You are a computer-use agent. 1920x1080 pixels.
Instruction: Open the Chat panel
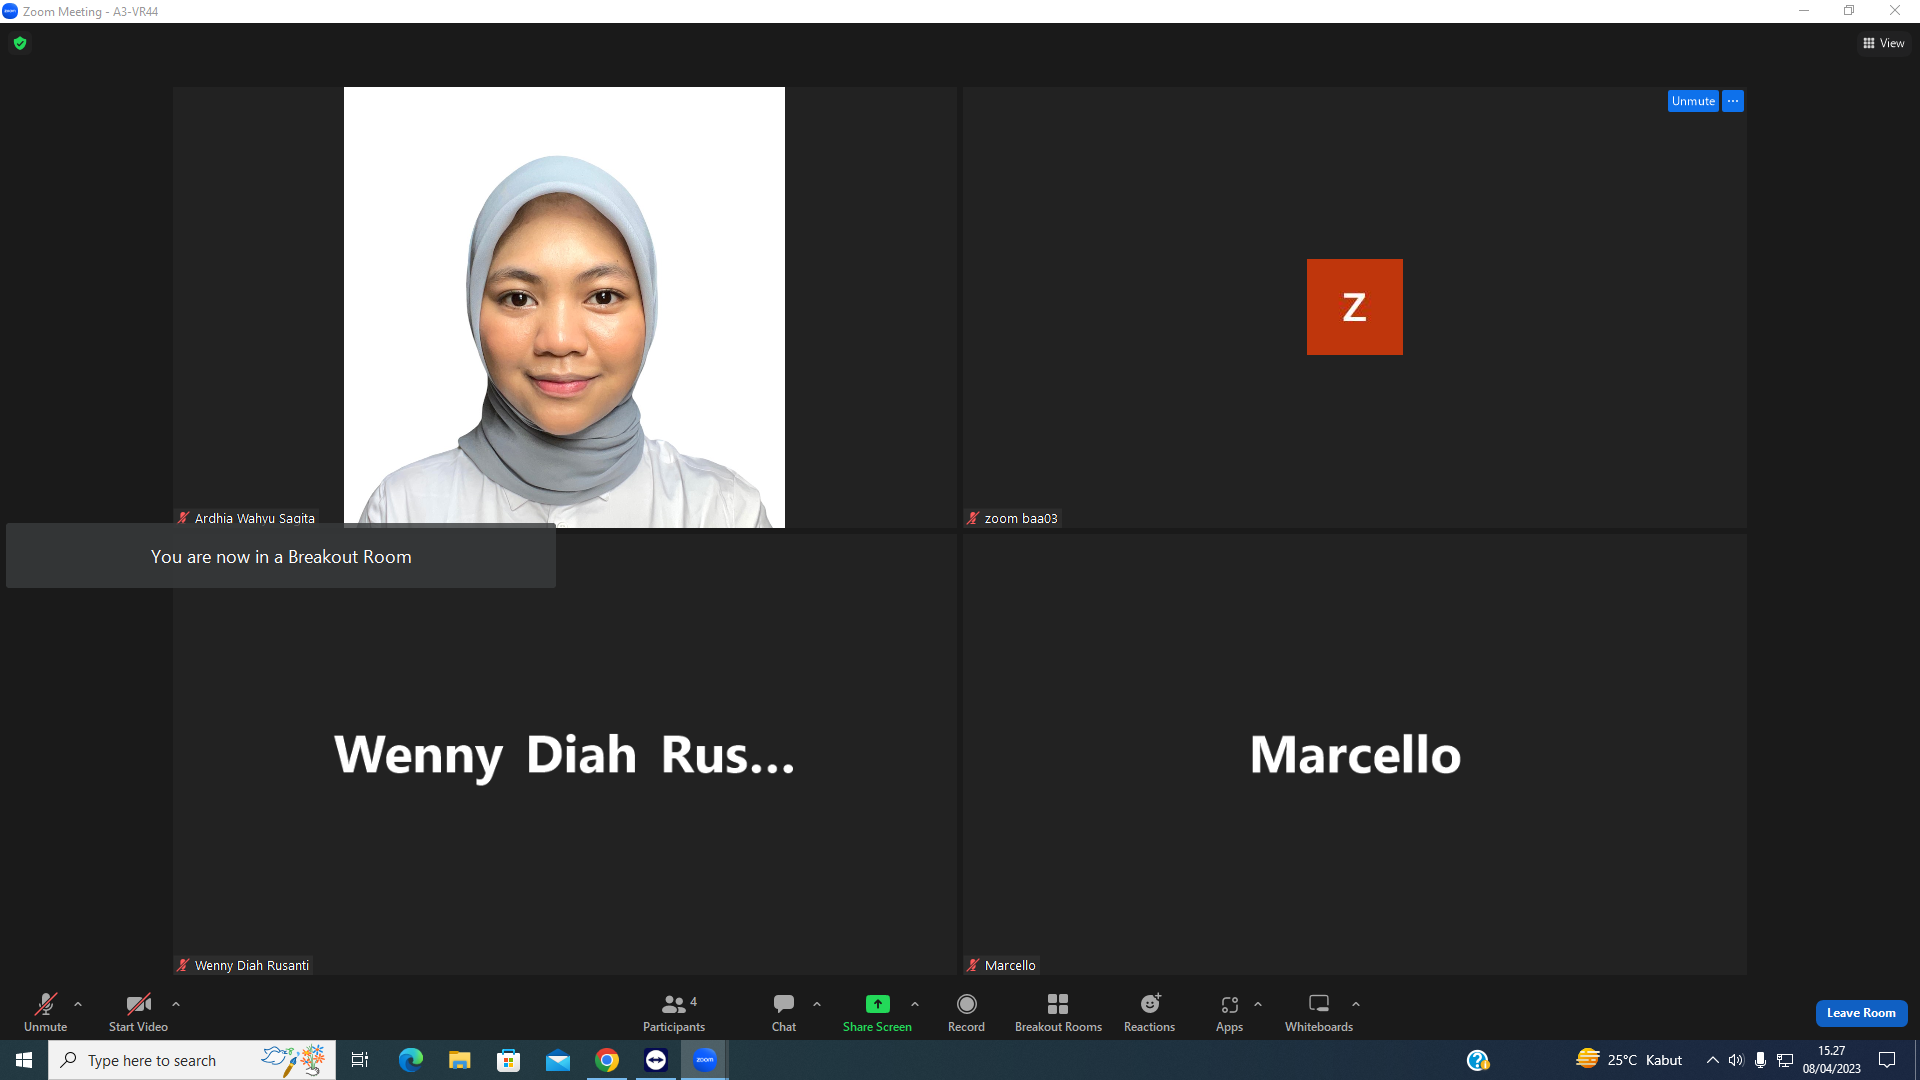[x=784, y=1012]
